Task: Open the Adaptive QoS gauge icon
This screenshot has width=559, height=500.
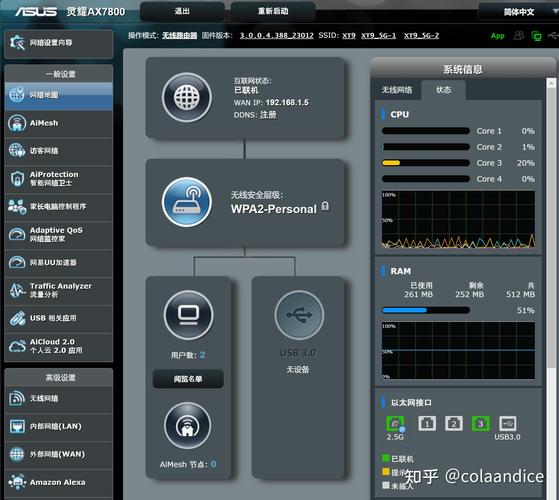Action: click(x=17, y=234)
